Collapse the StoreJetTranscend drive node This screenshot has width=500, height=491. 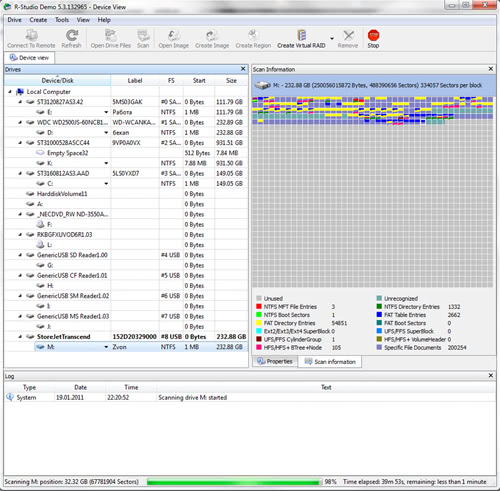[x=20, y=337]
